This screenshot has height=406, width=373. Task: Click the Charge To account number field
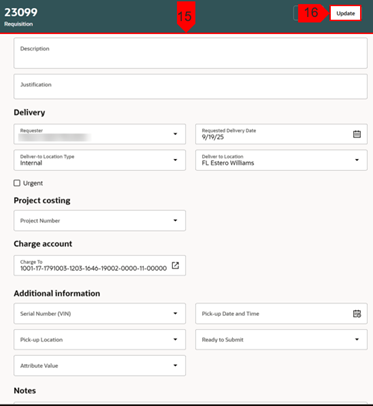tap(100, 265)
